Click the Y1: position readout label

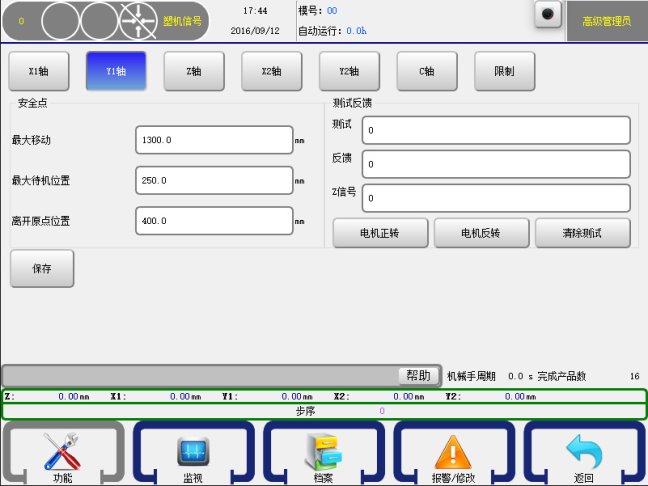230,396
